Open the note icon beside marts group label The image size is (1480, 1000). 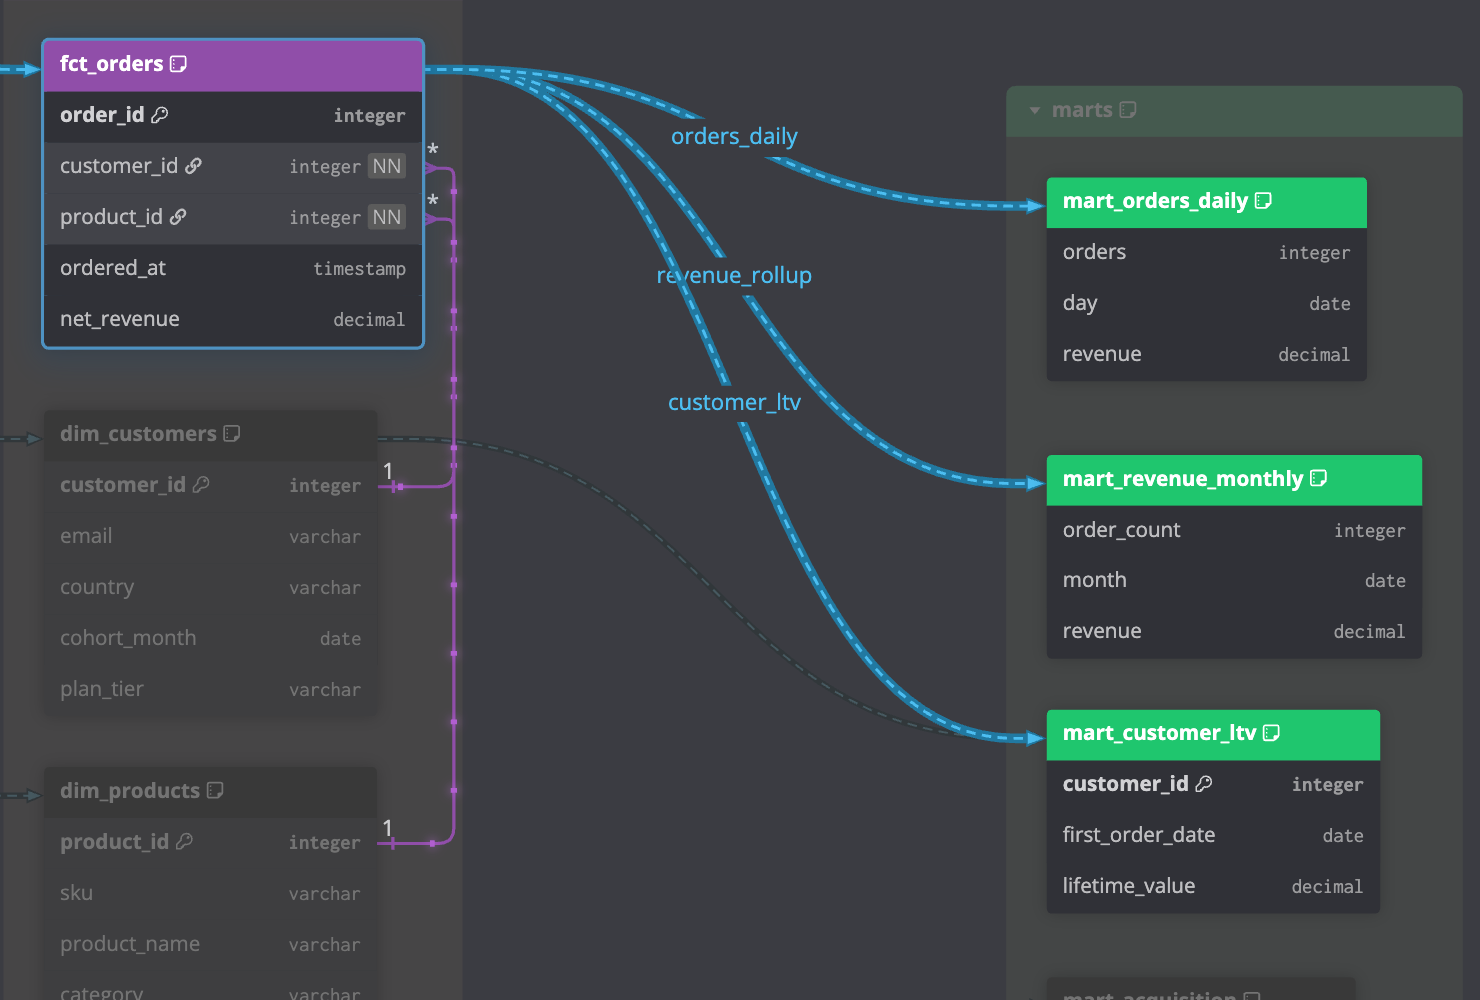1128,110
